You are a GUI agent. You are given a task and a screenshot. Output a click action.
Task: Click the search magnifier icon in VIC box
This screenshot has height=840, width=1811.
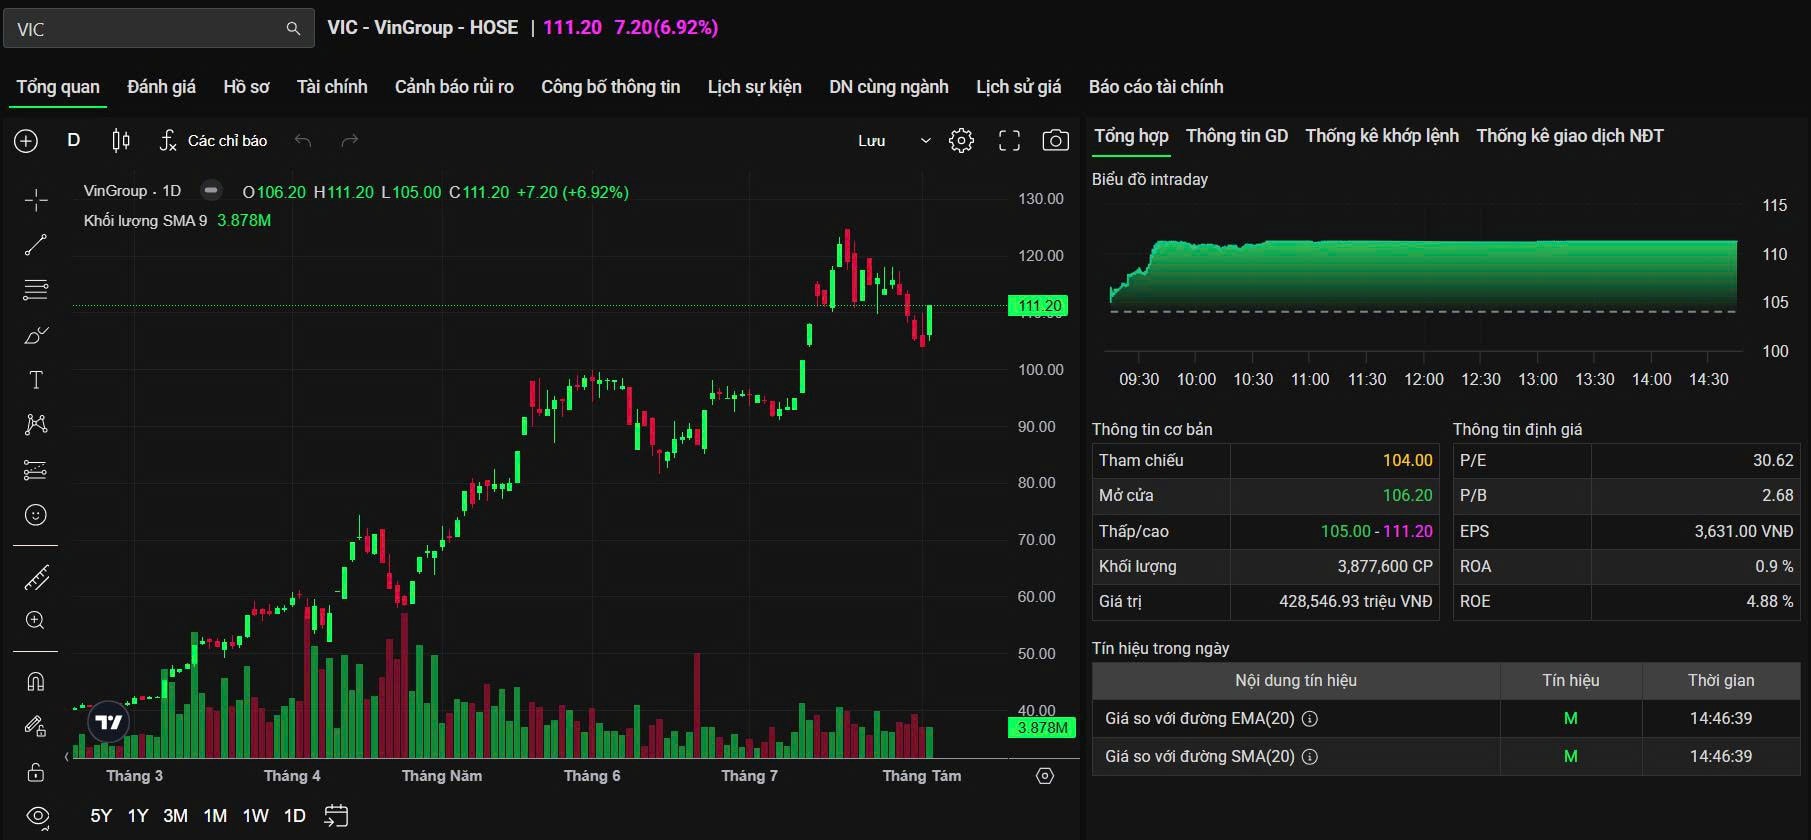click(292, 29)
